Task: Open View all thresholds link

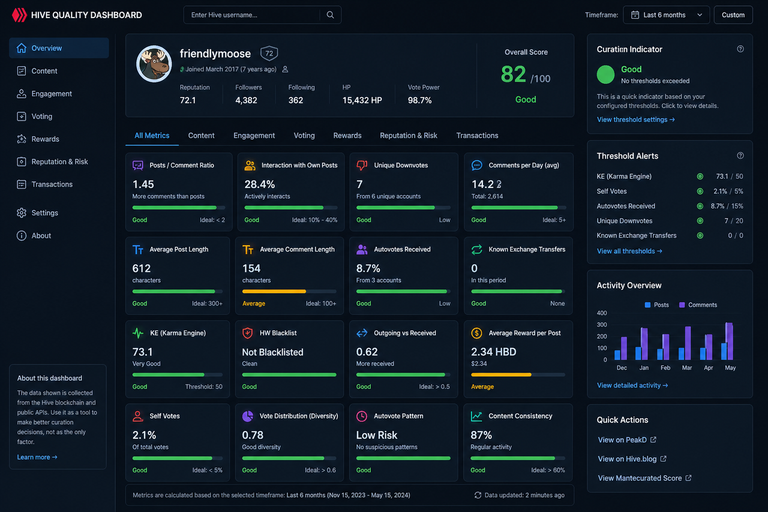Action: pyautogui.click(x=629, y=251)
